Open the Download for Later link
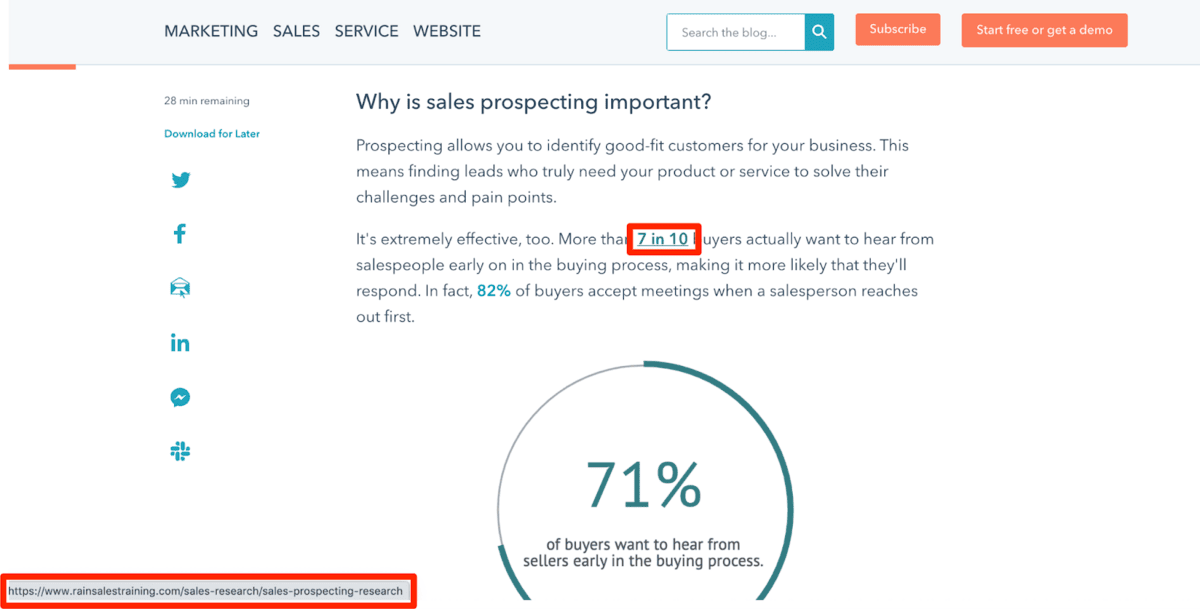 pyautogui.click(x=212, y=133)
